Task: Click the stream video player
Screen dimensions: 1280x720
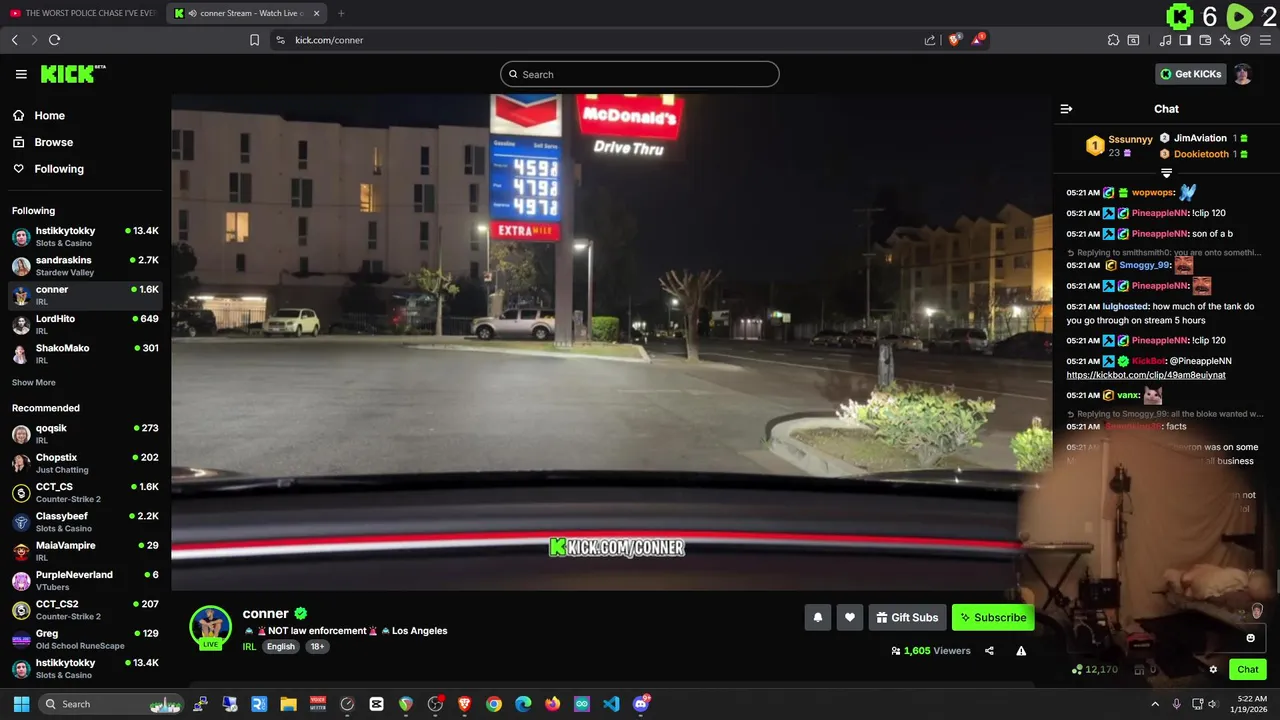Action: point(611,342)
